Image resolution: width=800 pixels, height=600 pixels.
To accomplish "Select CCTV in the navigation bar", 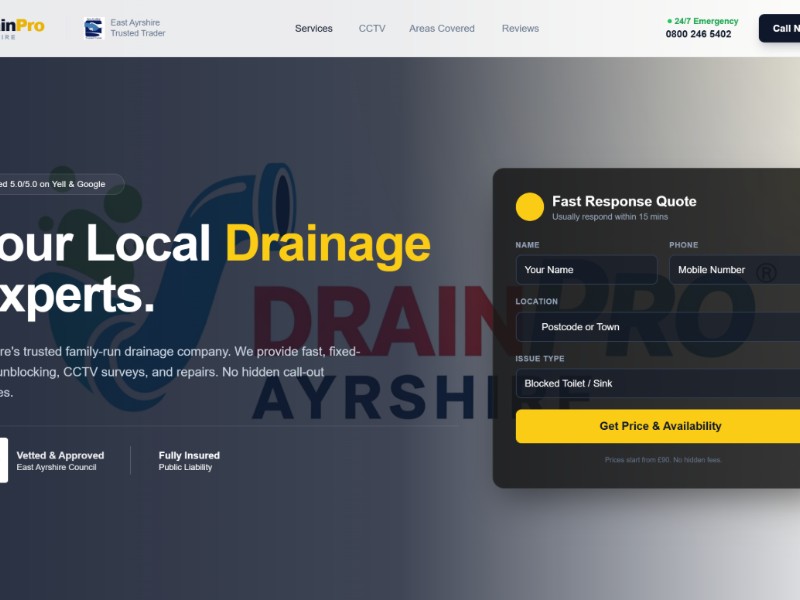I will click(x=372, y=28).
